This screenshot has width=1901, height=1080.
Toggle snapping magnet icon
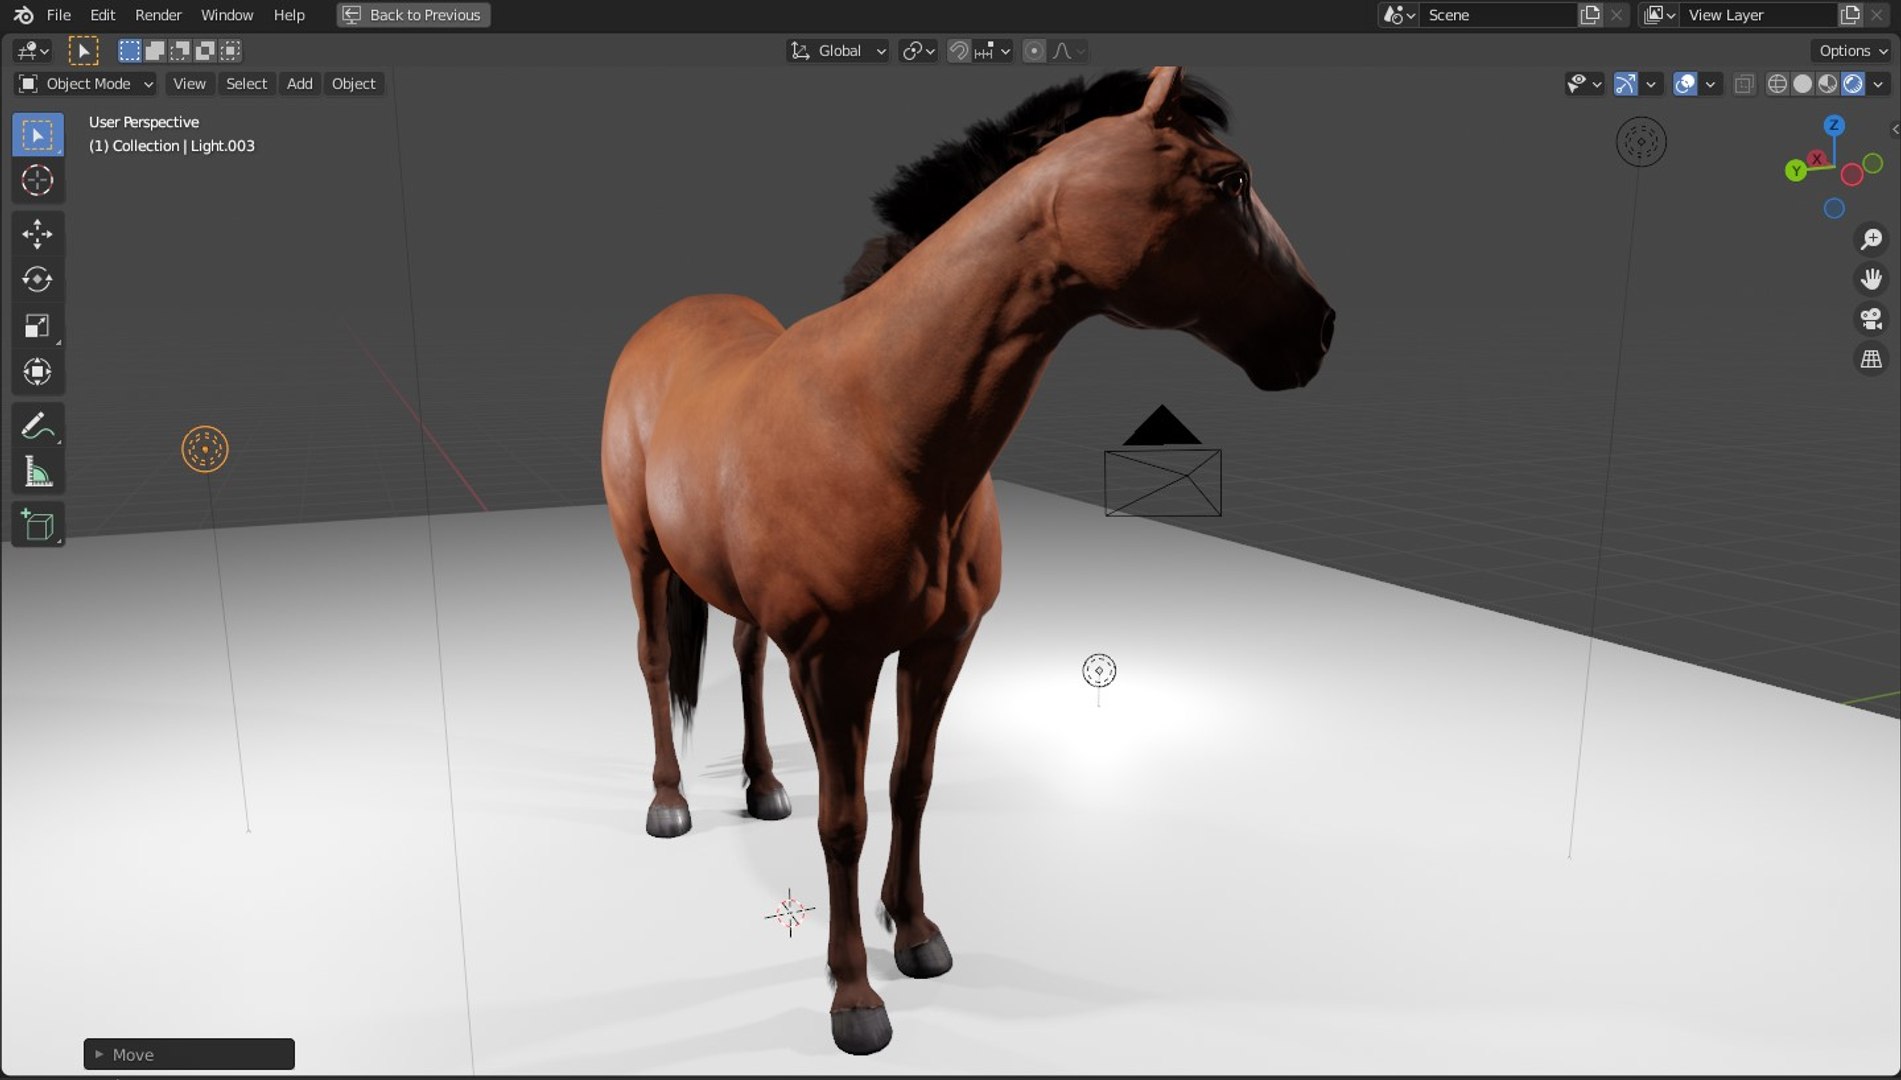[x=958, y=51]
